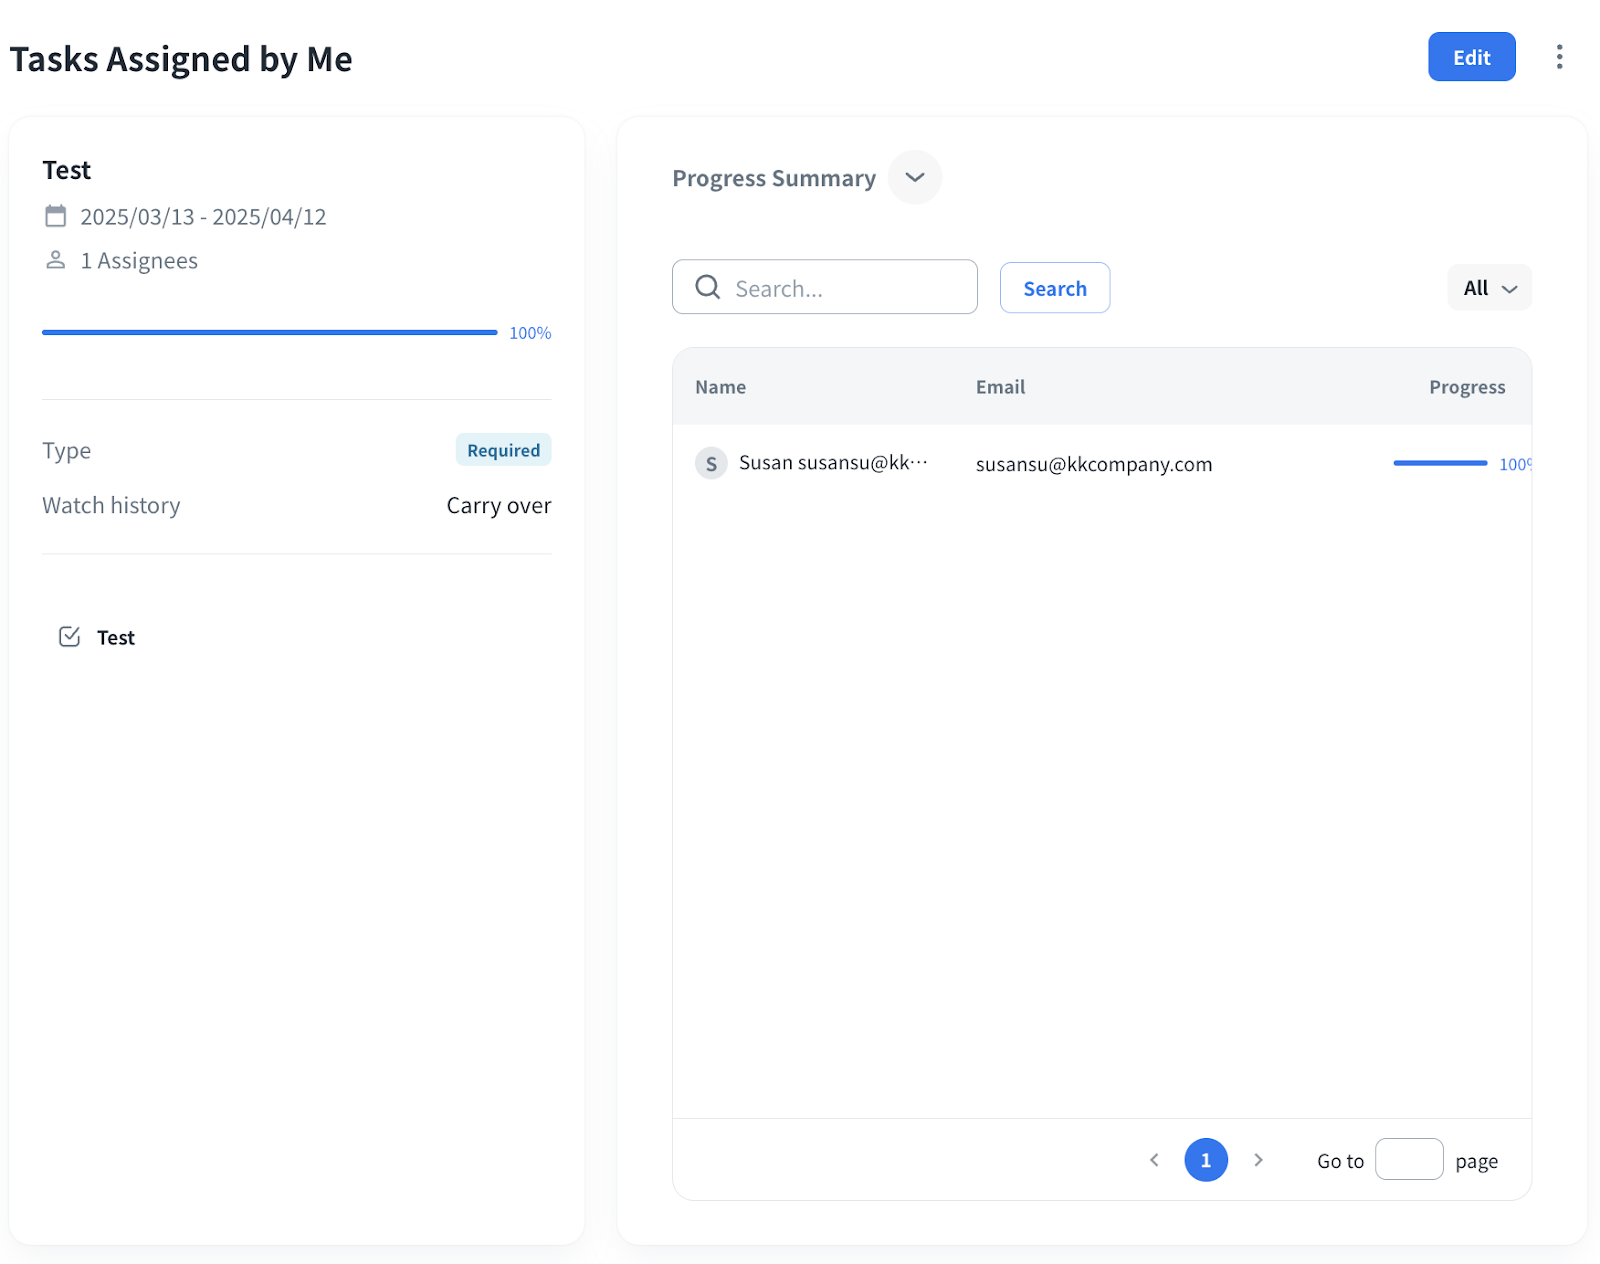Click the Edit button
Image resolution: width=1600 pixels, height=1264 pixels.
click(x=1471, y=57)
